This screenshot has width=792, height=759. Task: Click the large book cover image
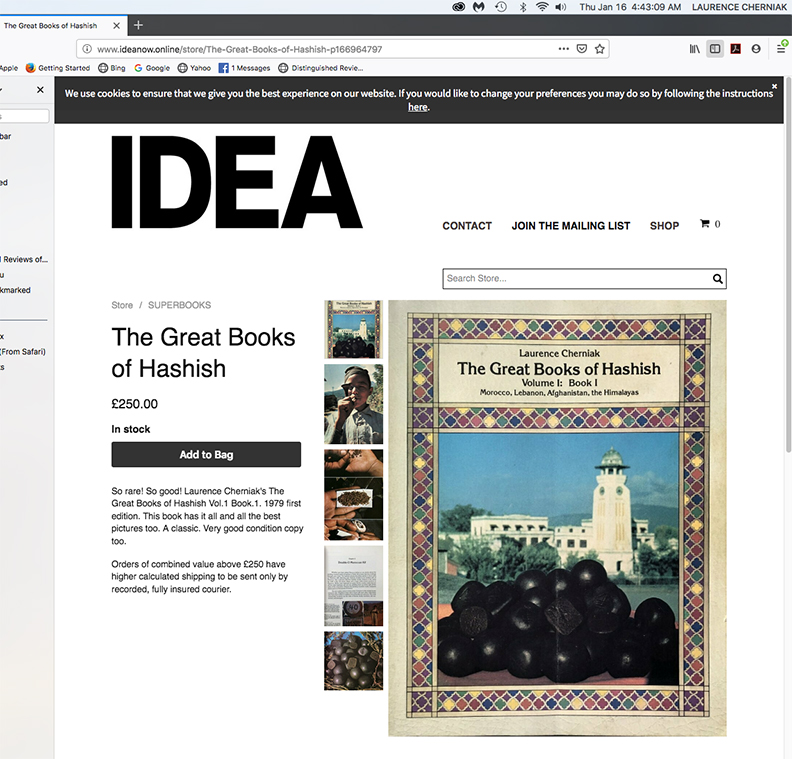(x=557, y=518)
